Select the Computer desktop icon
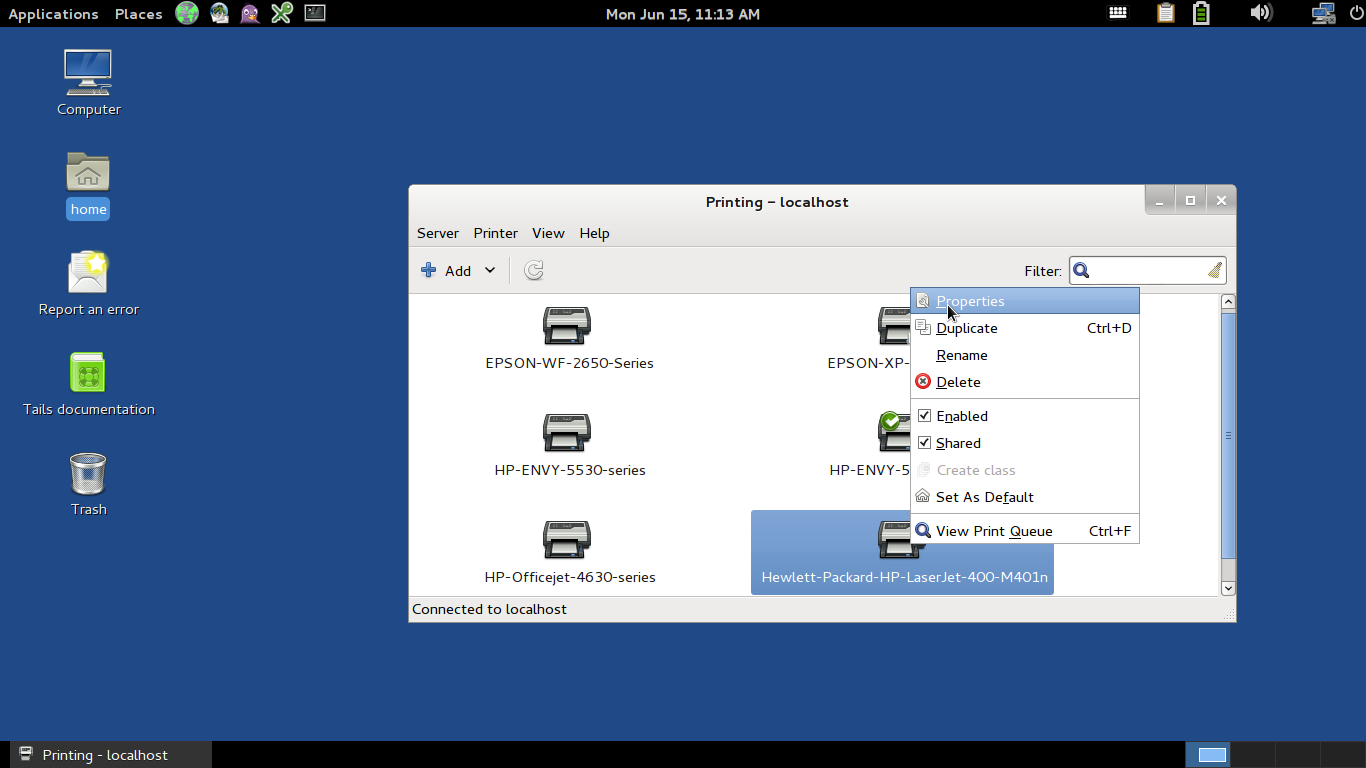This screenshot has height=768, width=1366. [89, 83]
